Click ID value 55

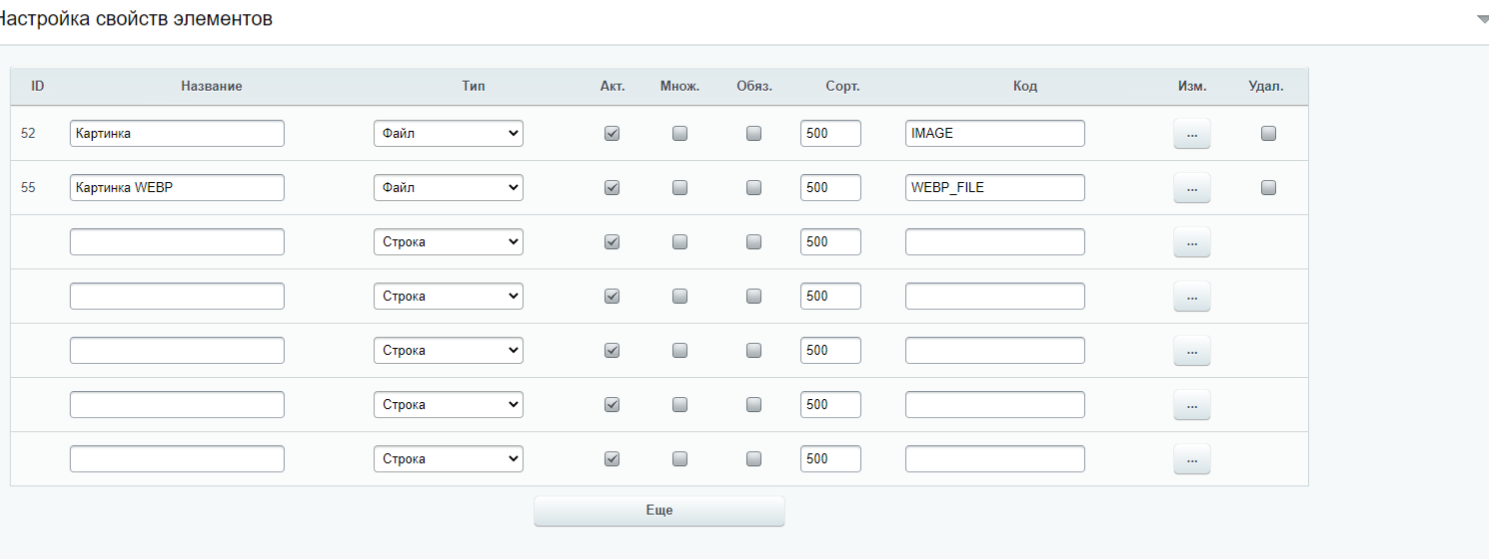coord(28,187)
